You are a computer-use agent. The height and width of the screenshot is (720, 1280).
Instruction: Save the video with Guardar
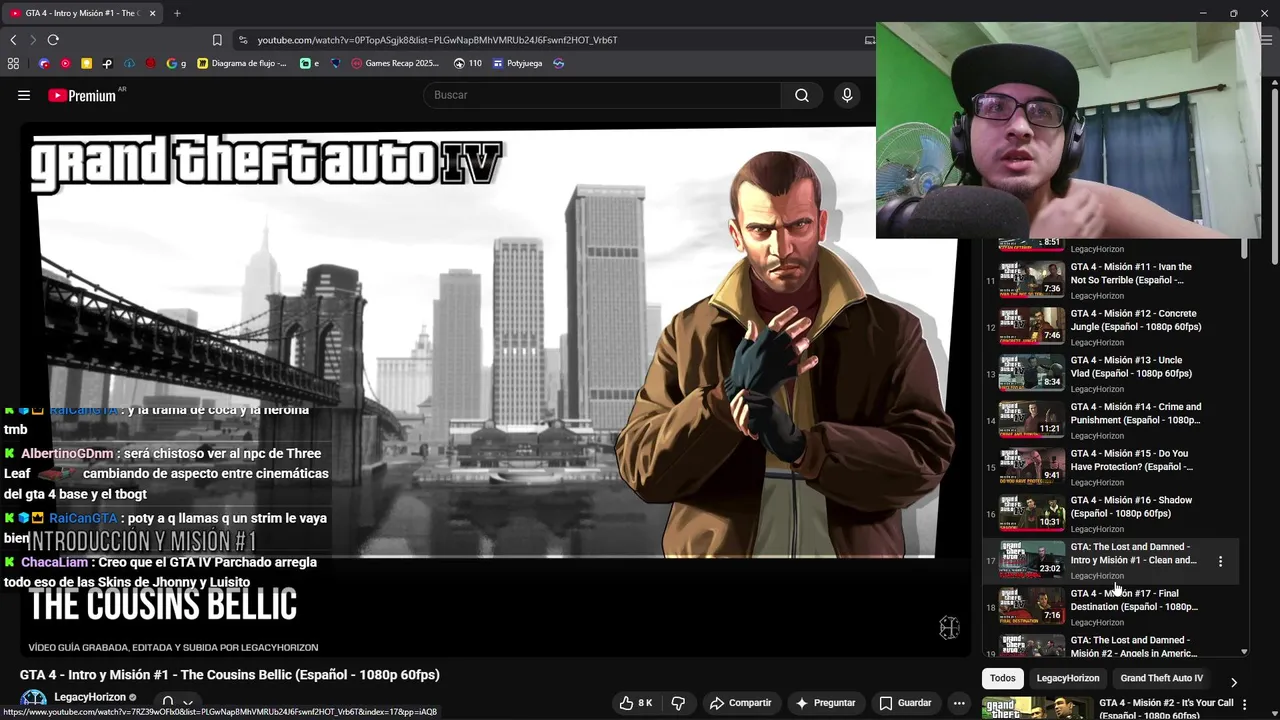[905, 703]
